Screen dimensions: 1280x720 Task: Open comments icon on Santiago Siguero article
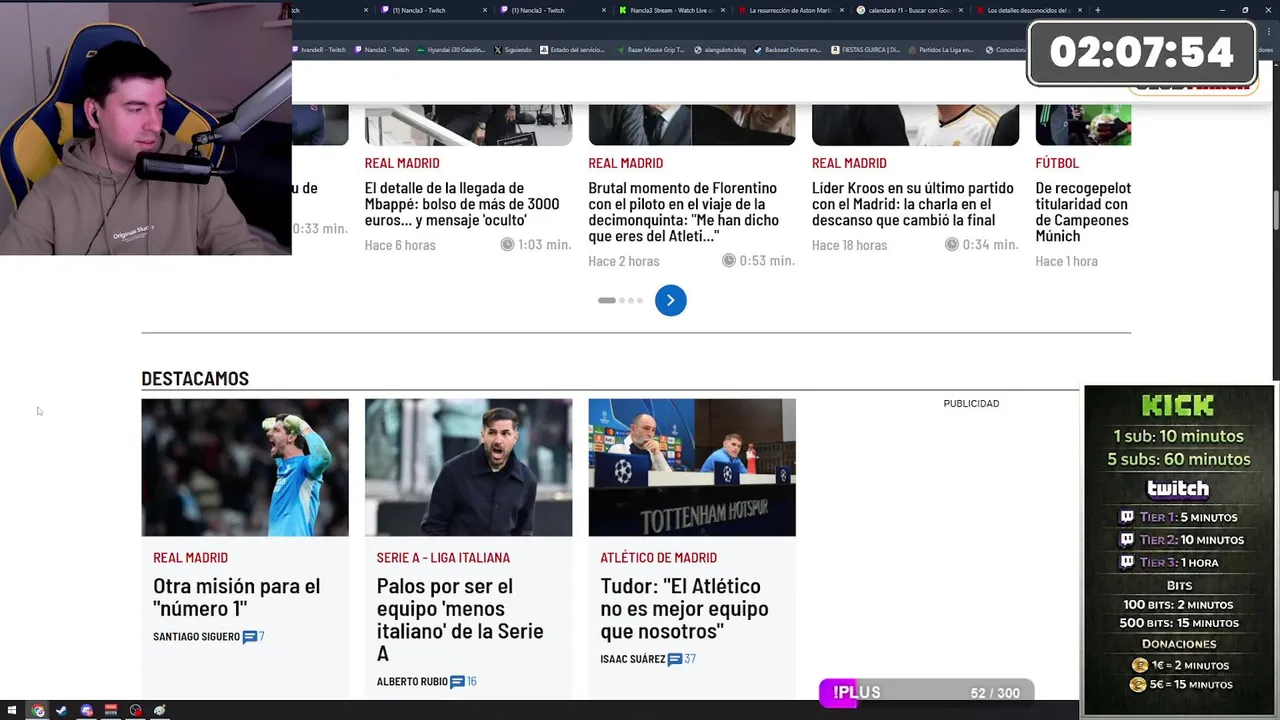[250, 637]
